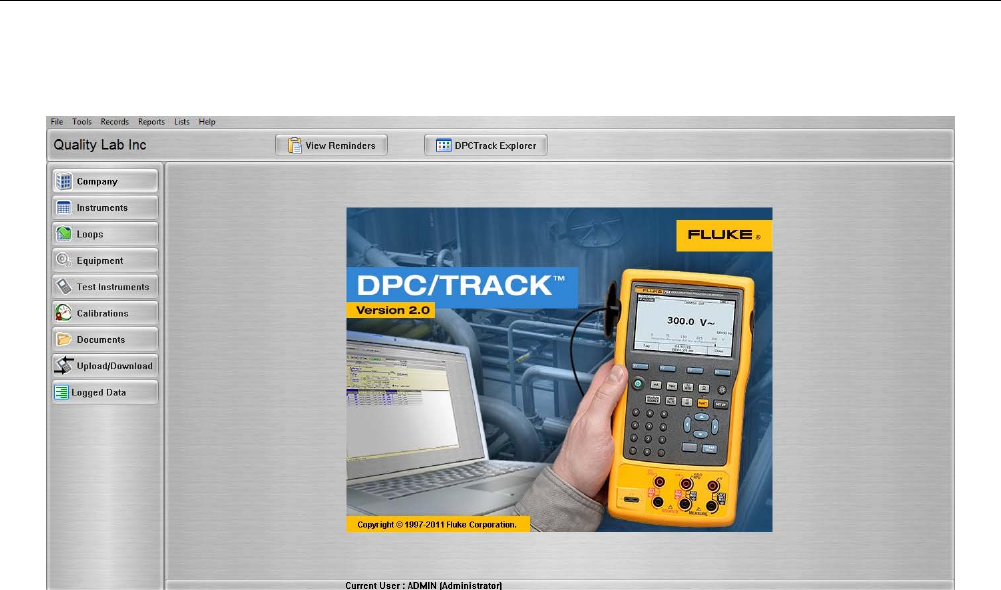
Task: Click the Current User ADMIN status text
Action: coord(423,585)
